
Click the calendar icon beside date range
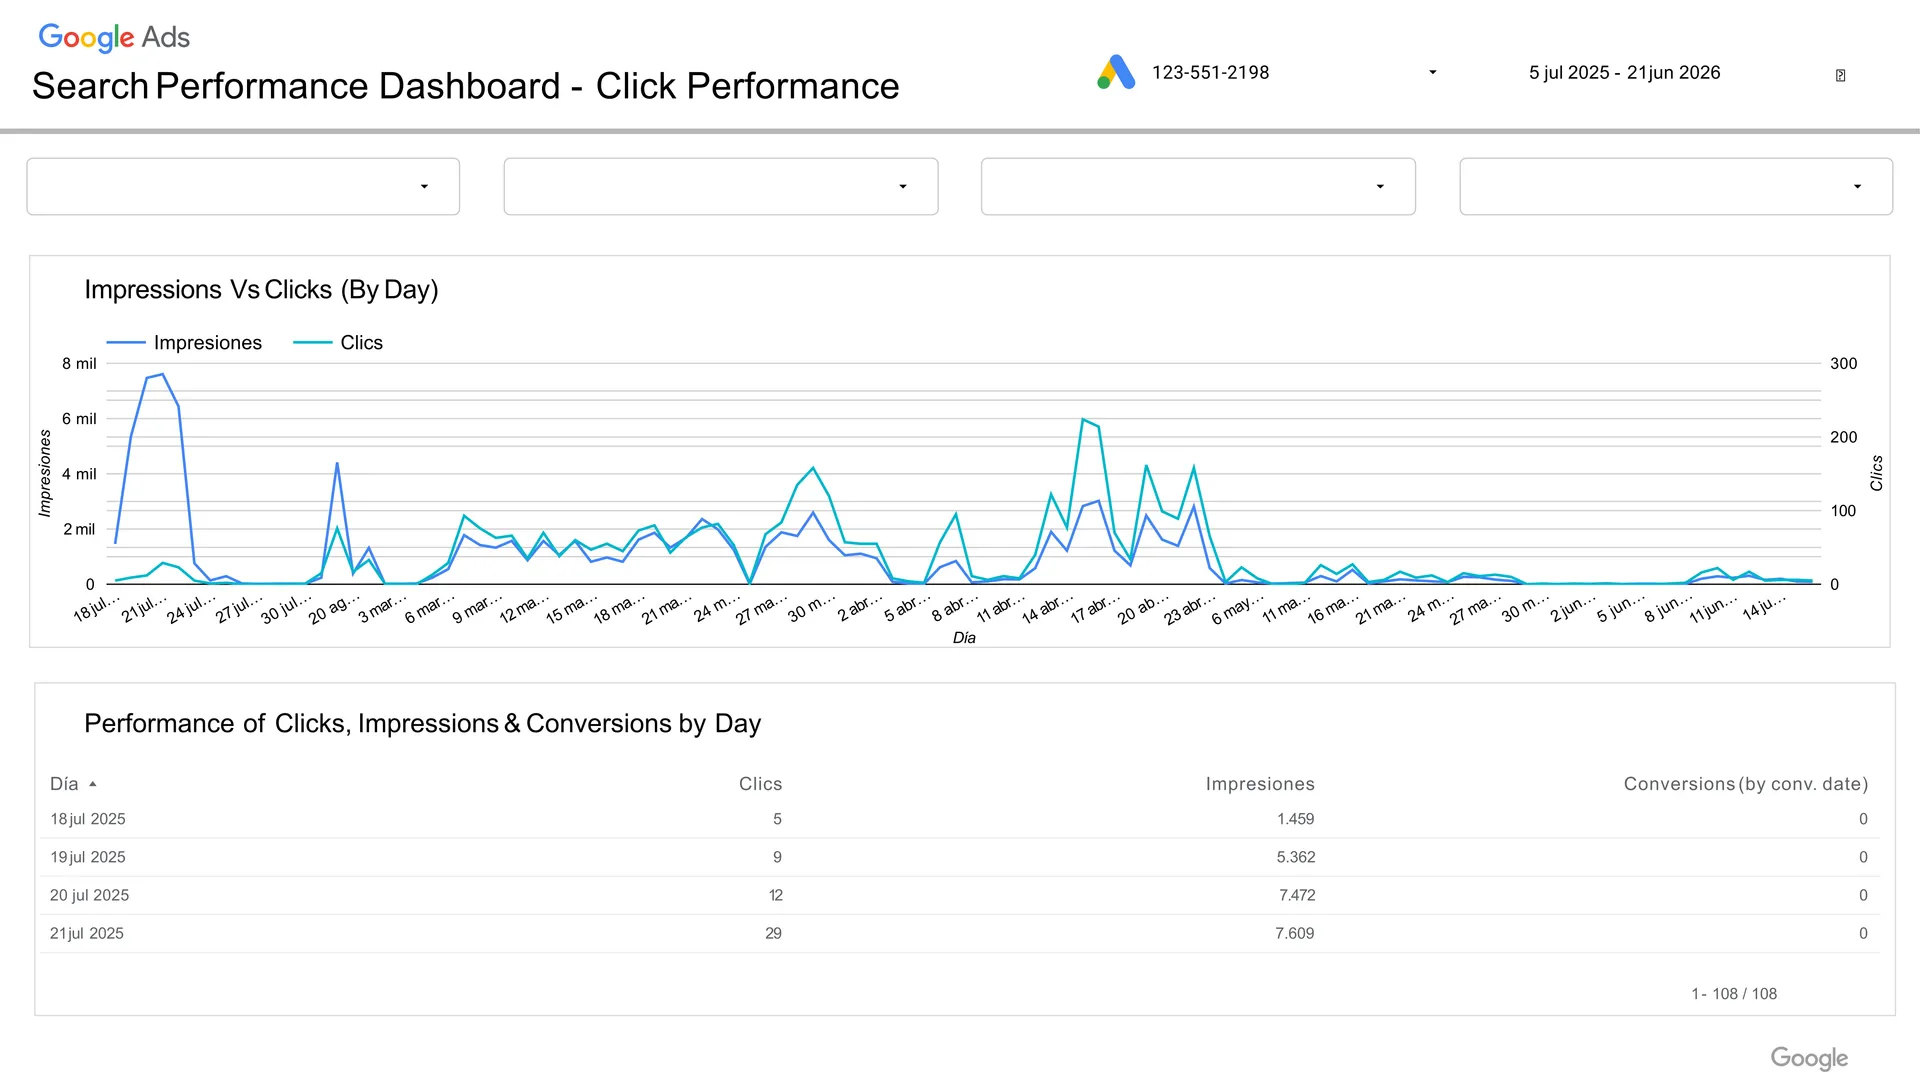pyautogui.click(x=1840, y=75)
